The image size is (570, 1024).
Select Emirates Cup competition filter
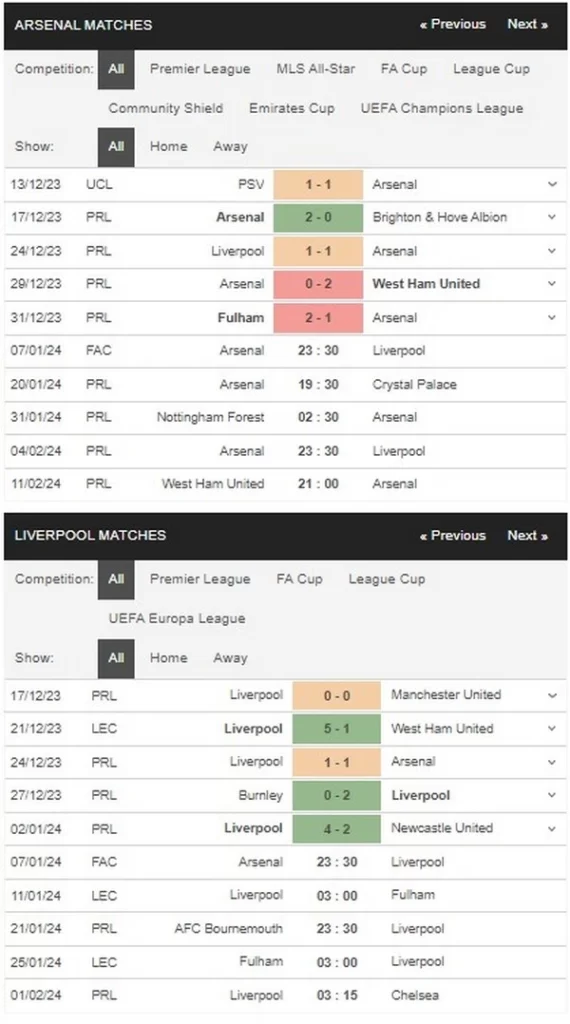(x=292, y=108)
